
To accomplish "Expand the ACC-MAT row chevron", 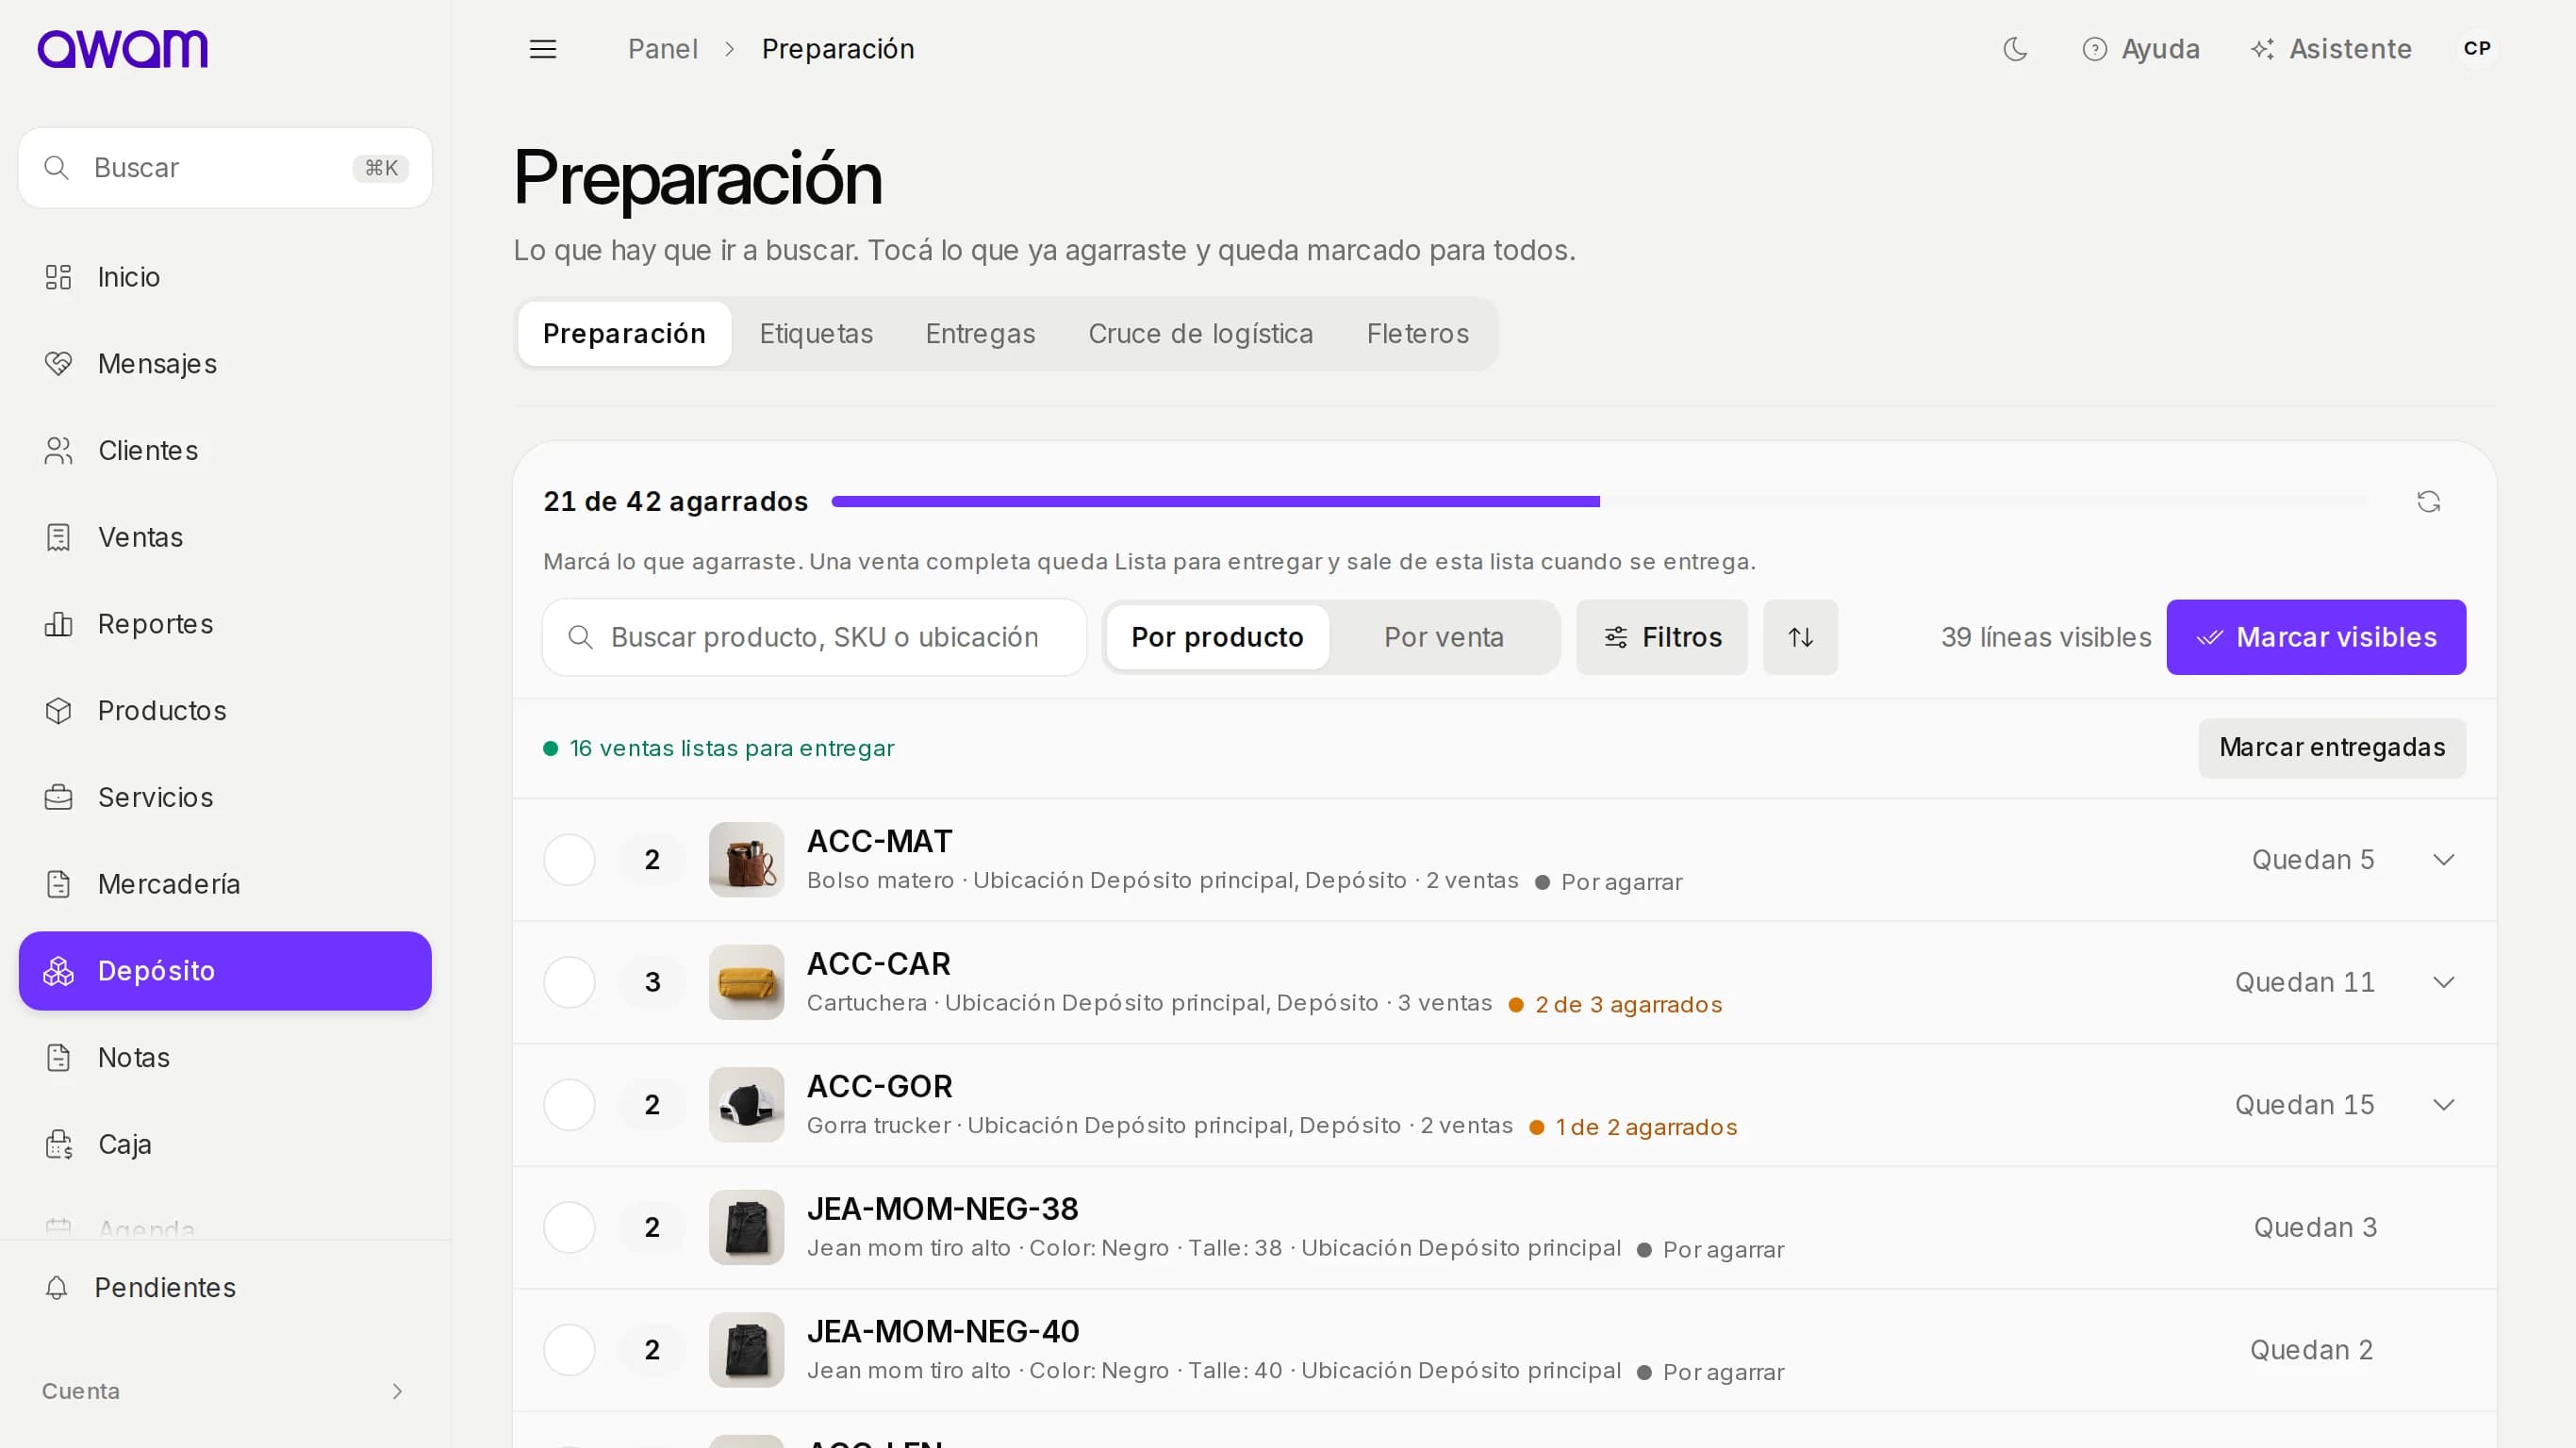I will tap(2443, 860).
